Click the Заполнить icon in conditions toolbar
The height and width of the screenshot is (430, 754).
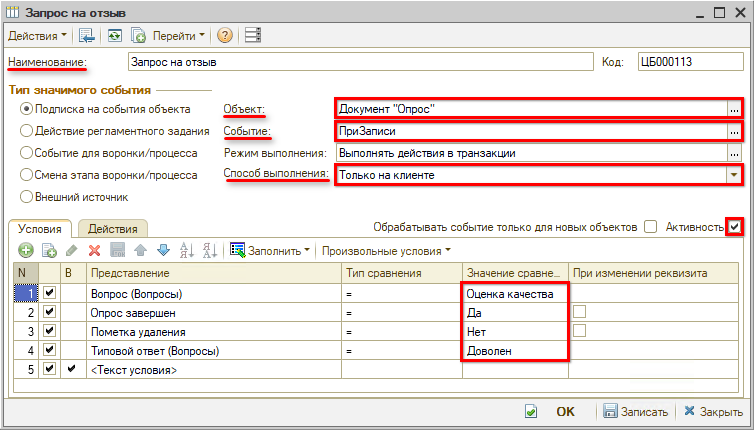click(x=238, y=250)
